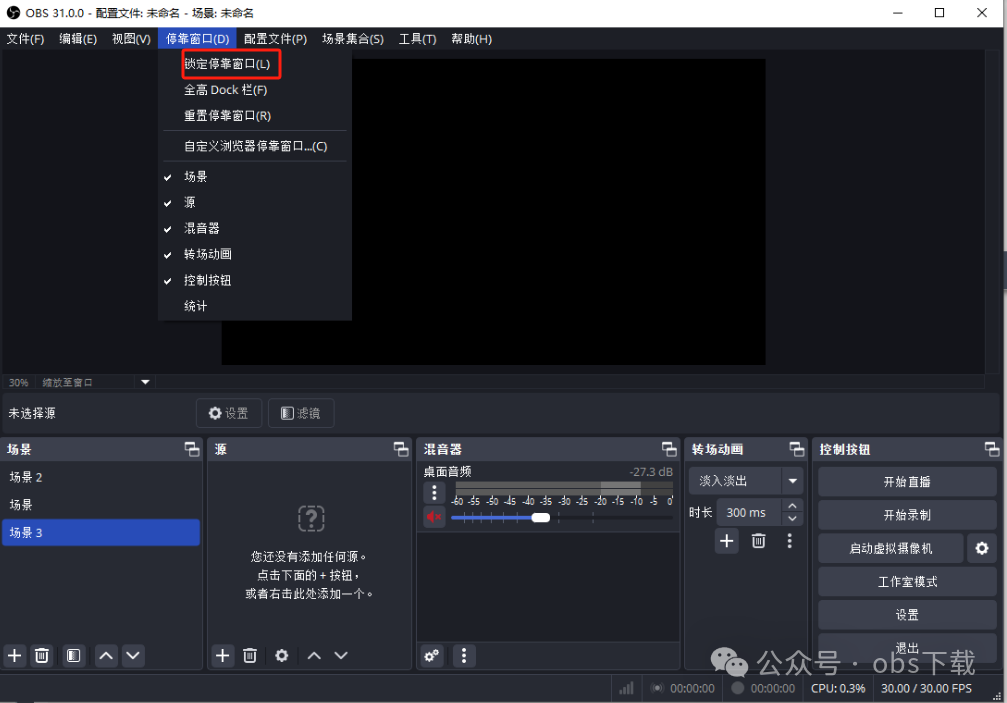
Task: Delete 场景 3 using the trash icon
Action: [x=41, y=655]
